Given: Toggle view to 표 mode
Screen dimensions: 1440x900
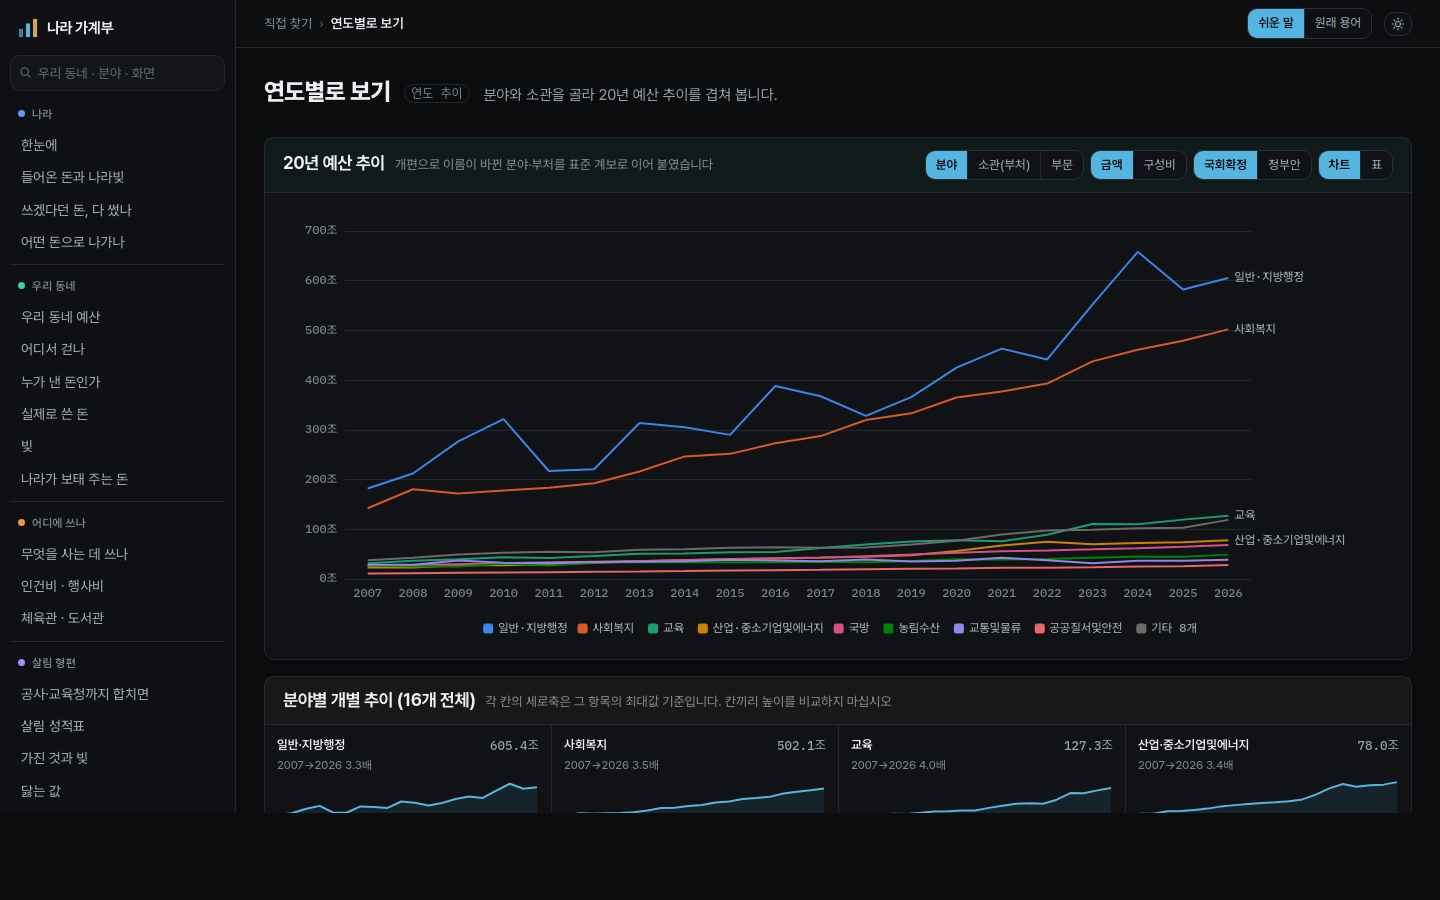Looking at the screenshot, I should coord(1376,165).
